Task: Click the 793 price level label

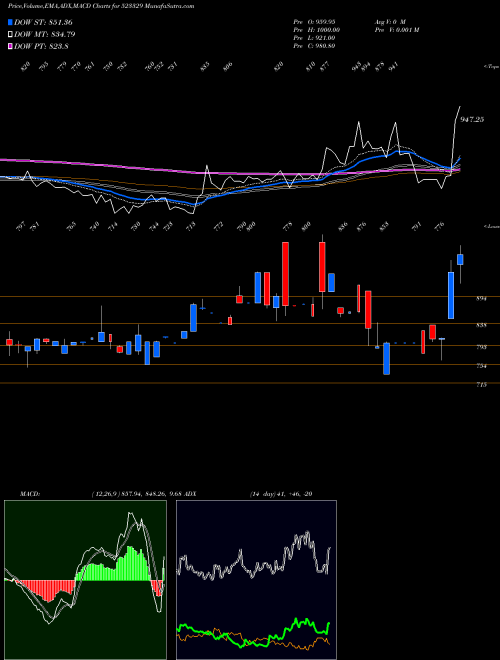Action: [x=481, y=347]
